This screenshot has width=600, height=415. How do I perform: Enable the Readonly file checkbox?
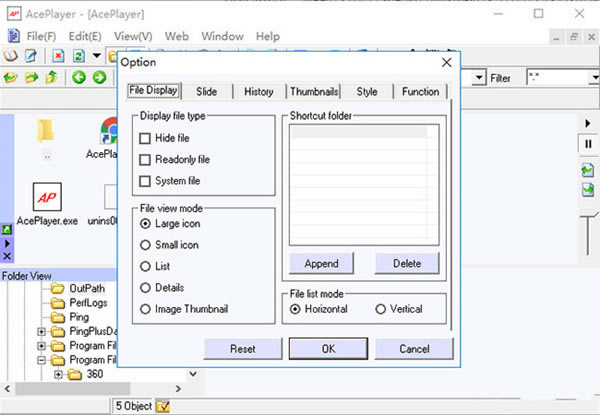(x=145, y=159)
